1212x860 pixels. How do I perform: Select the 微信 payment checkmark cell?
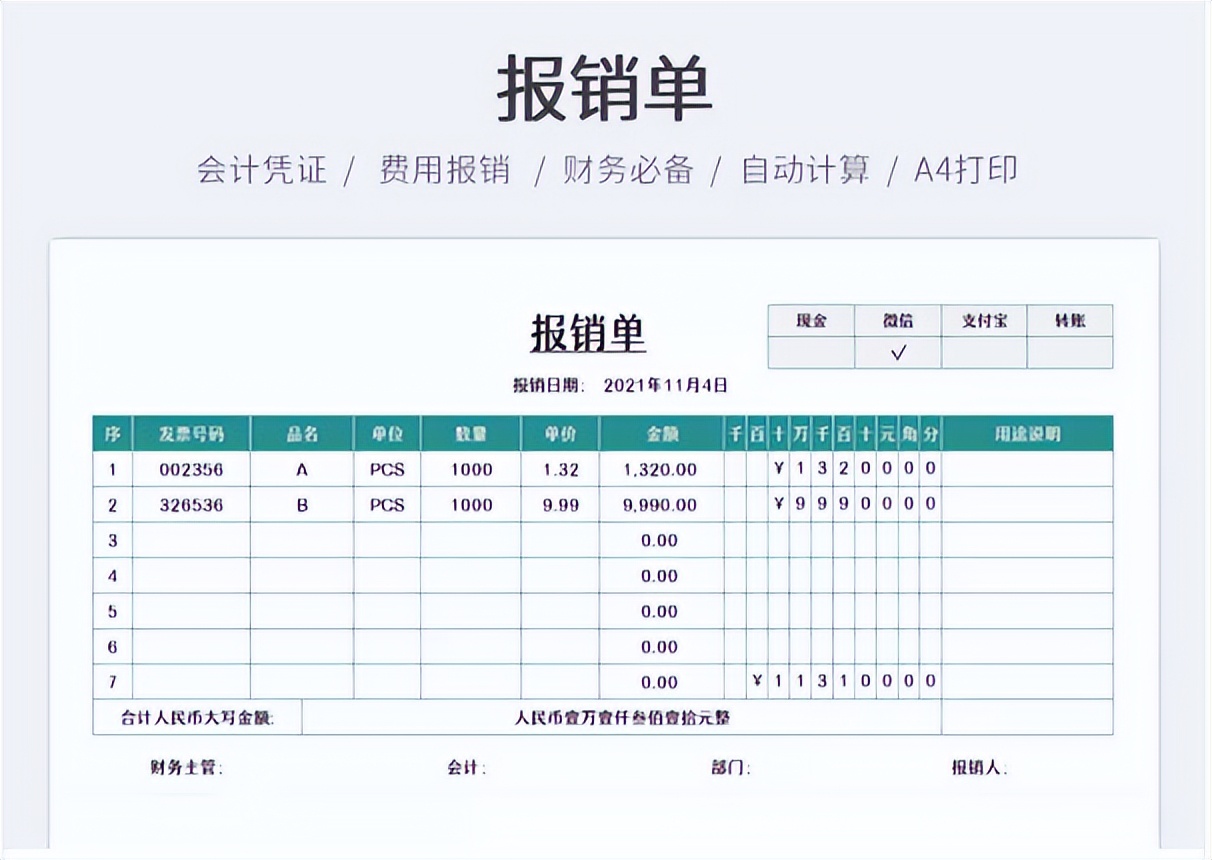(x=898, y=350)
